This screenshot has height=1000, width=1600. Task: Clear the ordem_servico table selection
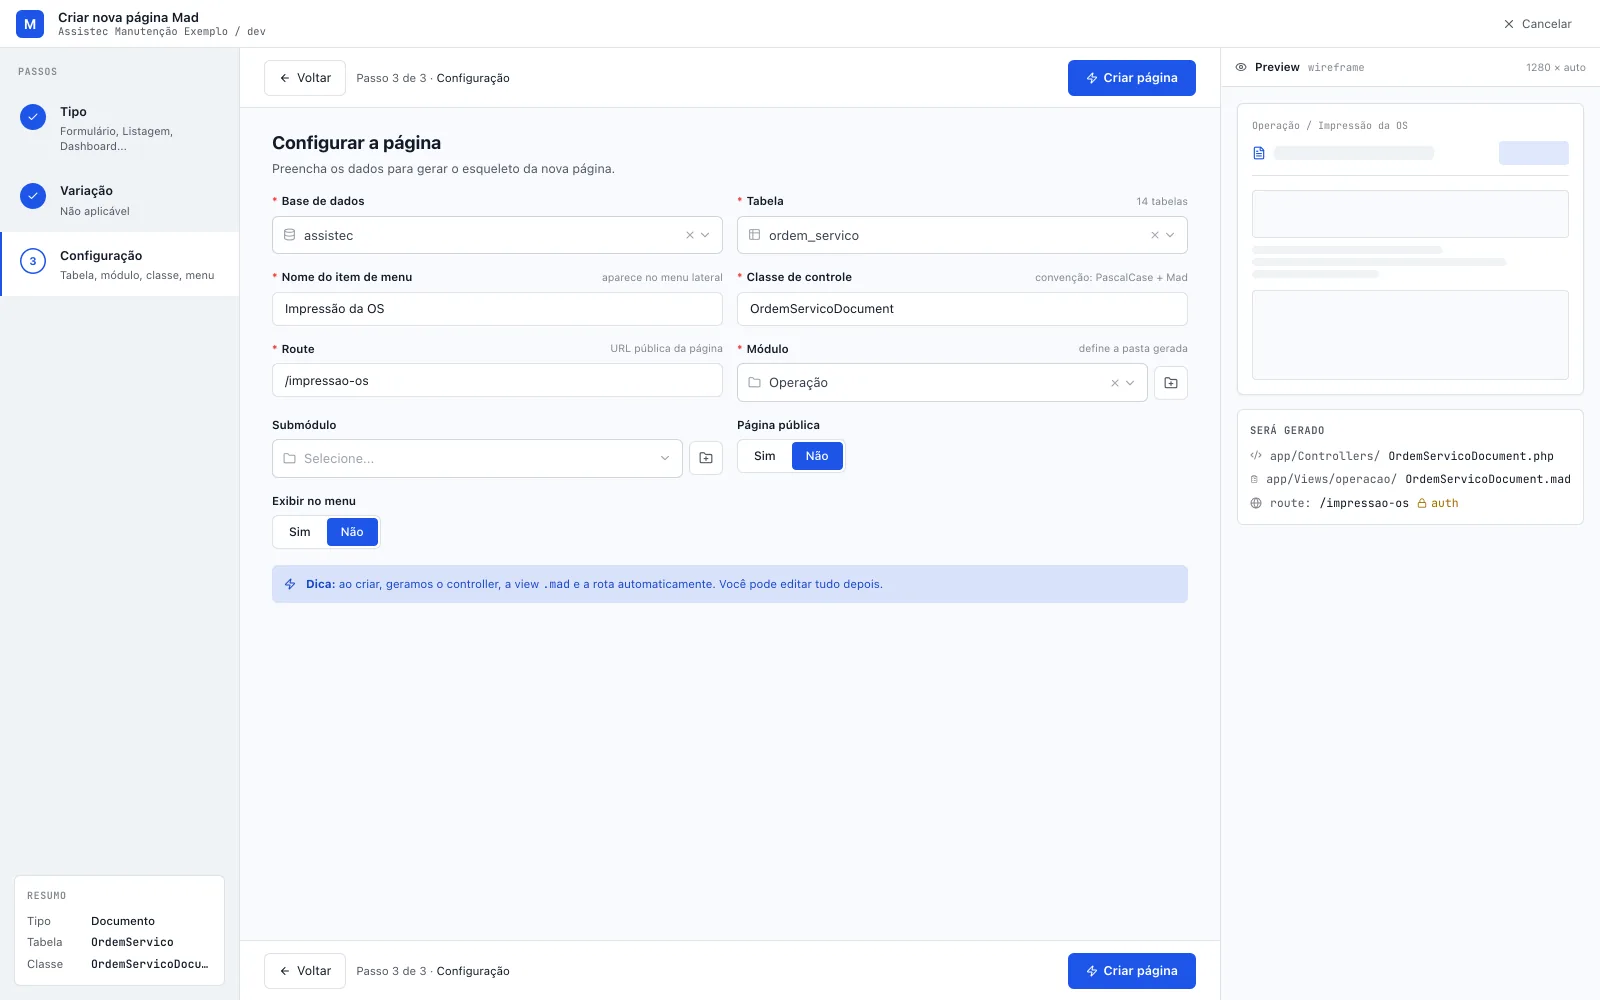click(x=1155, y=235)
